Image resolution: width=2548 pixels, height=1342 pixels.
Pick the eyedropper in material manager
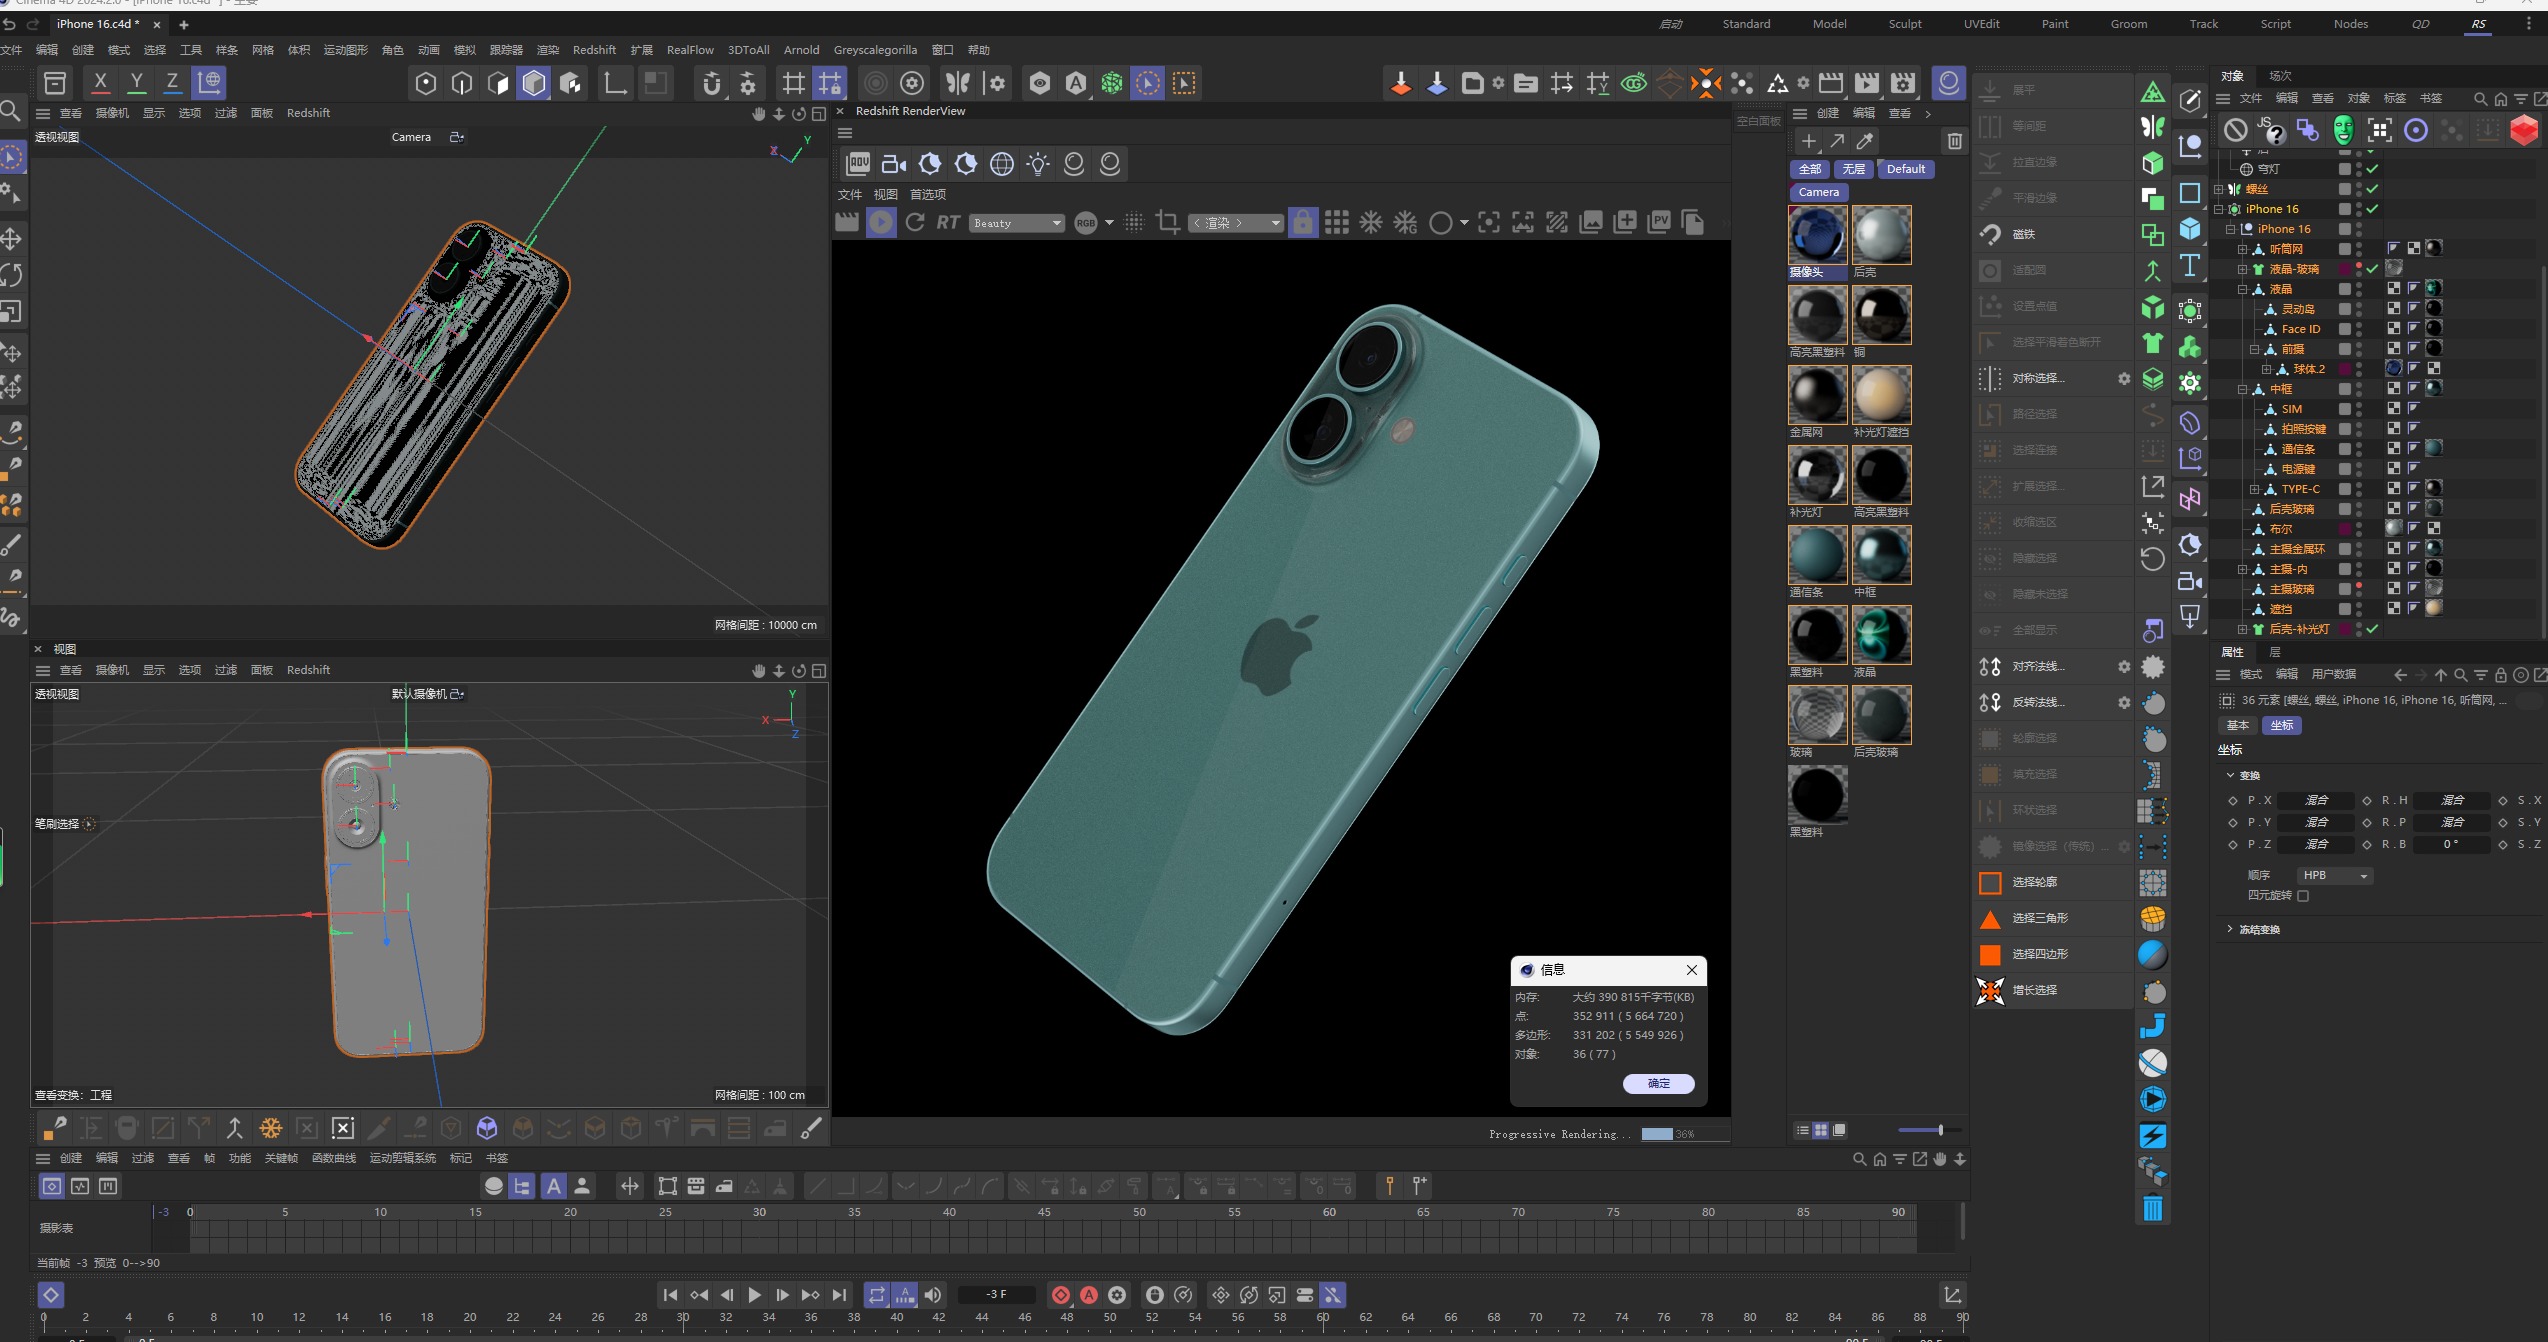tap(1865, 141)
